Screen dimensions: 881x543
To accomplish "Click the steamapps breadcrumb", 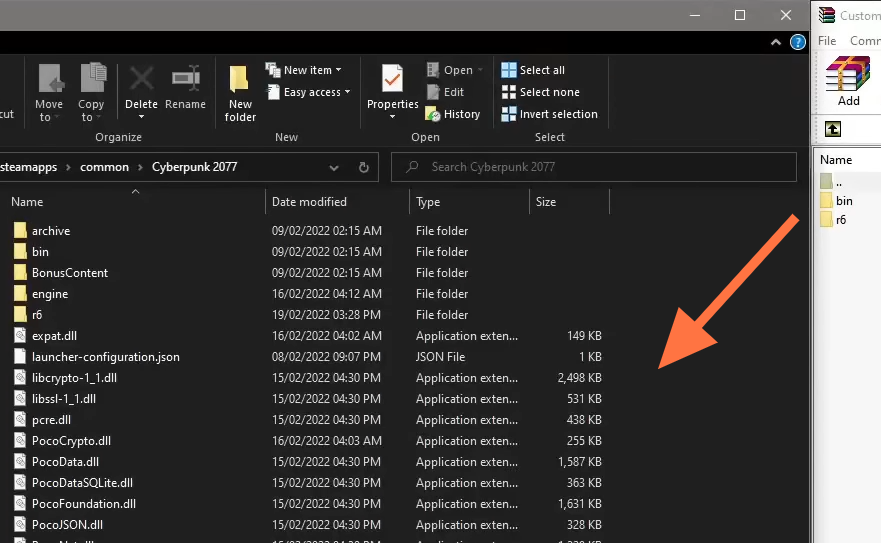I will pyautogui.click(x=29, y=167).
